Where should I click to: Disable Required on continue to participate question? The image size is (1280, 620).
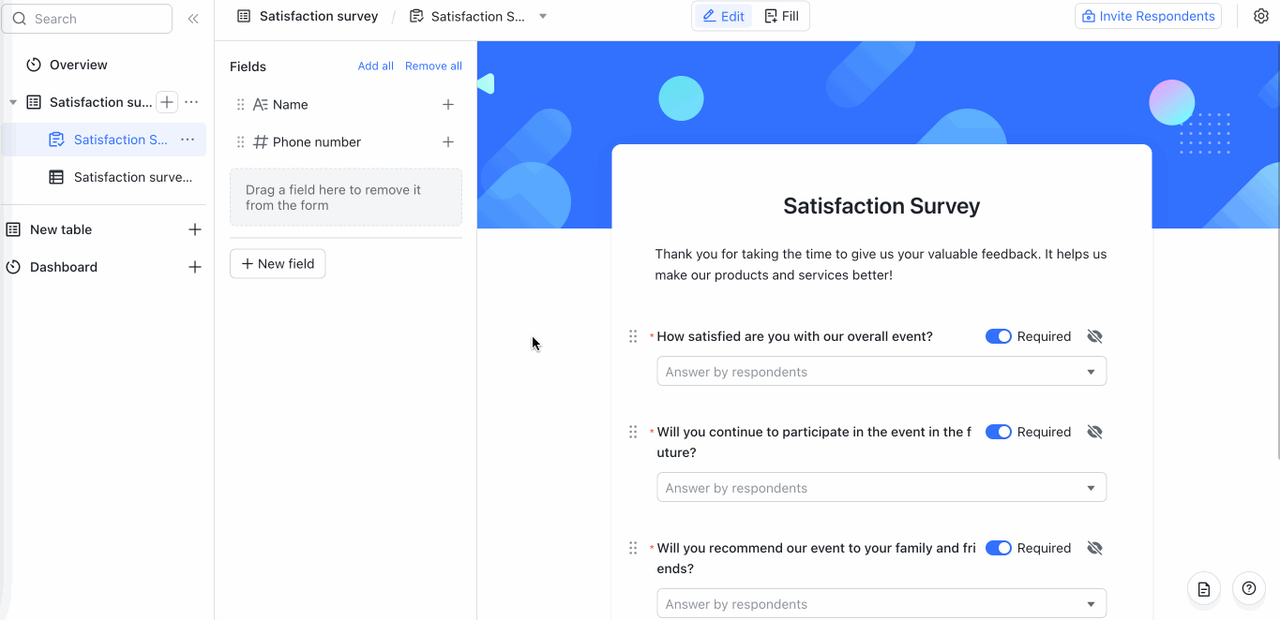998,432
